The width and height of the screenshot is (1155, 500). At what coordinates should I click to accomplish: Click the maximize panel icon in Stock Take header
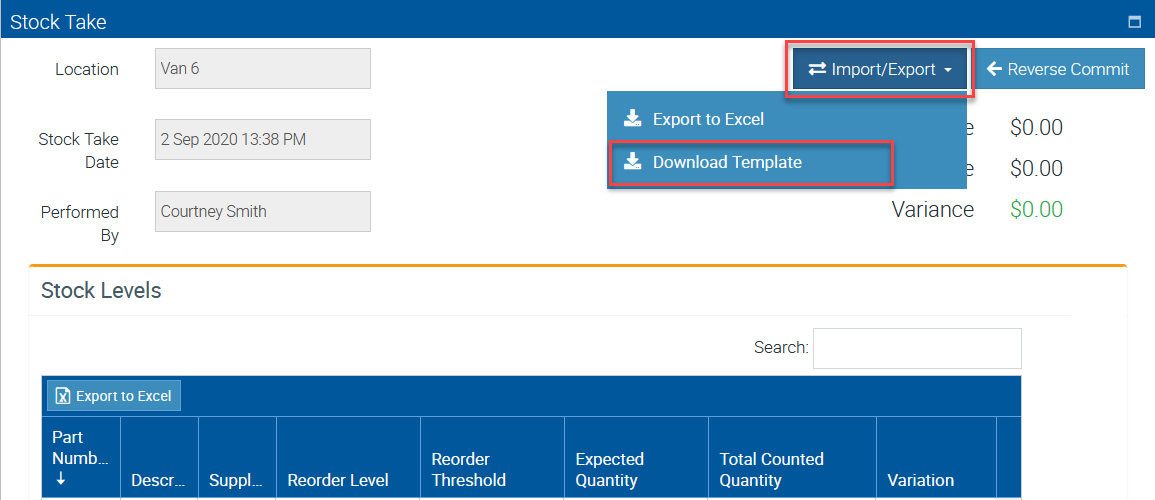[1134, 21]
